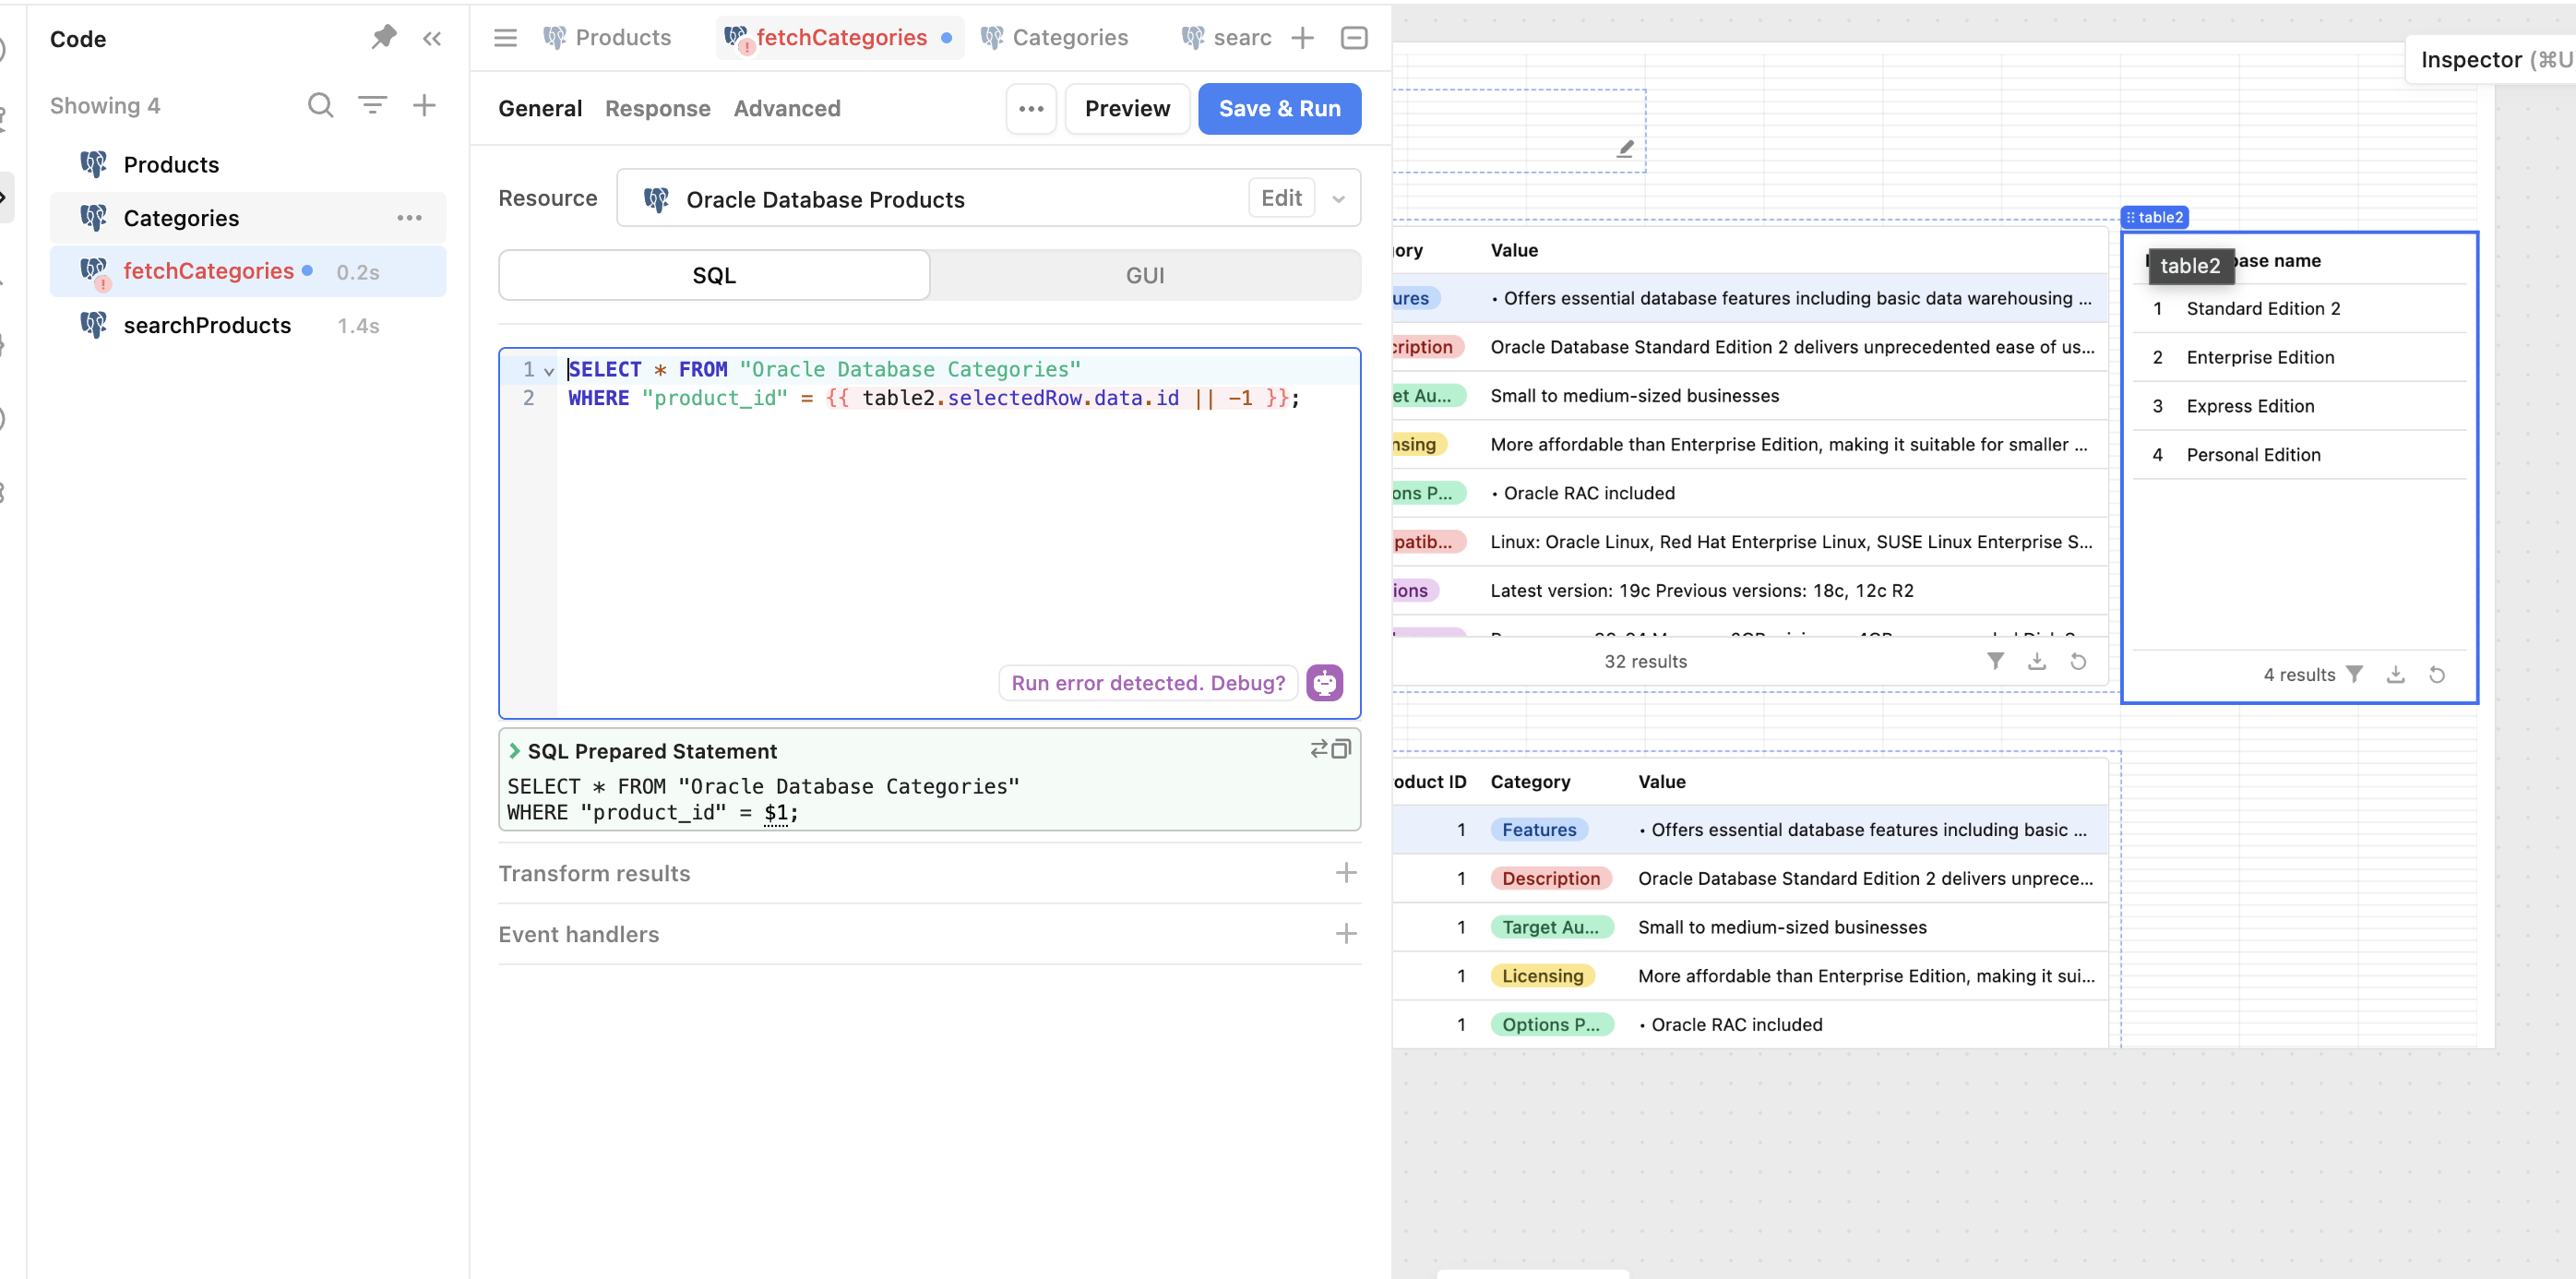Download table2 data
The height and width of the screenshot is (1279, 2576).
[x=2395, y=675]
